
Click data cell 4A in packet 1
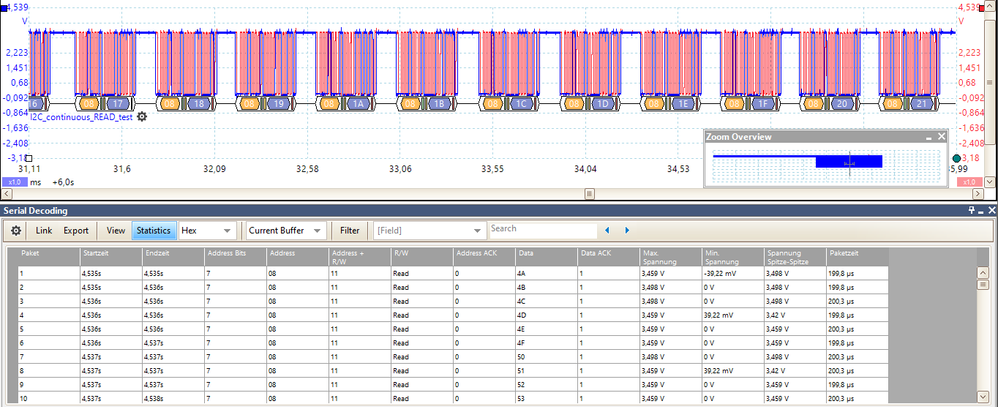tap(547, 273)
